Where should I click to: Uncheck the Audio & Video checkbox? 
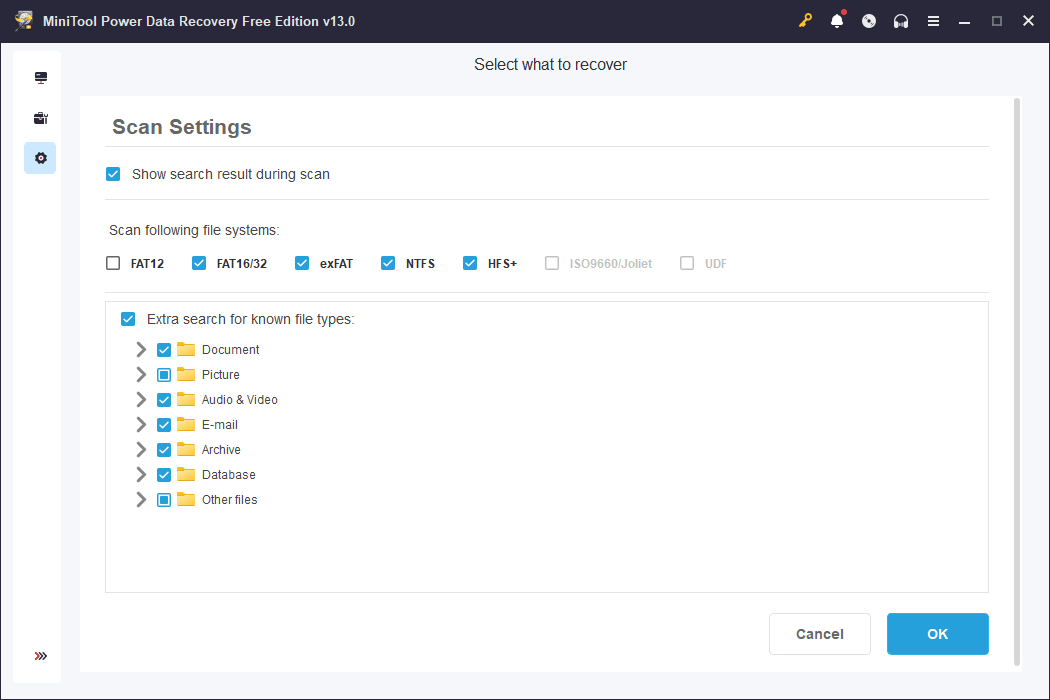pyautogui.click(x=164, y=400)
